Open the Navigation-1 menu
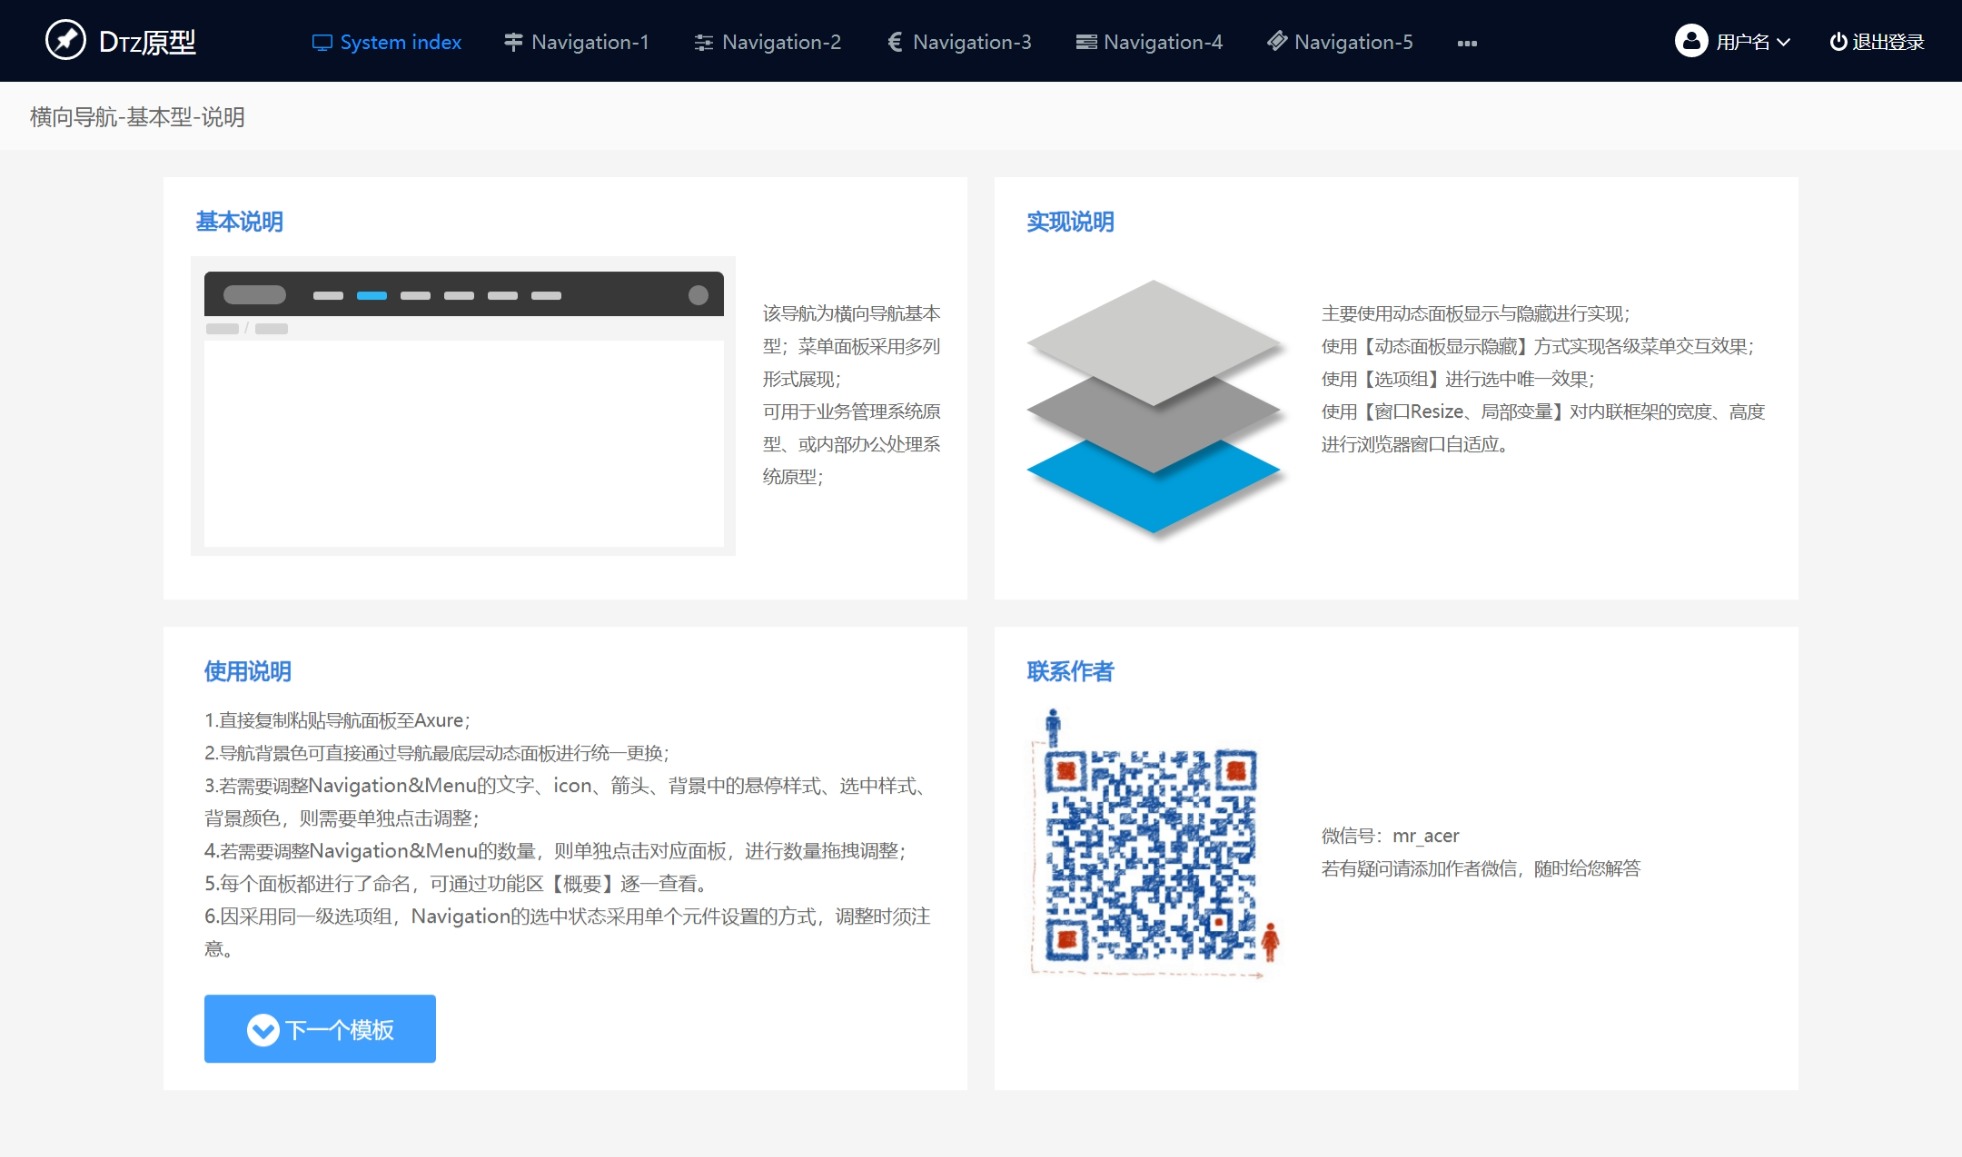The width and height of the screenshot is (1962, 1157). [x=577, y=42]
